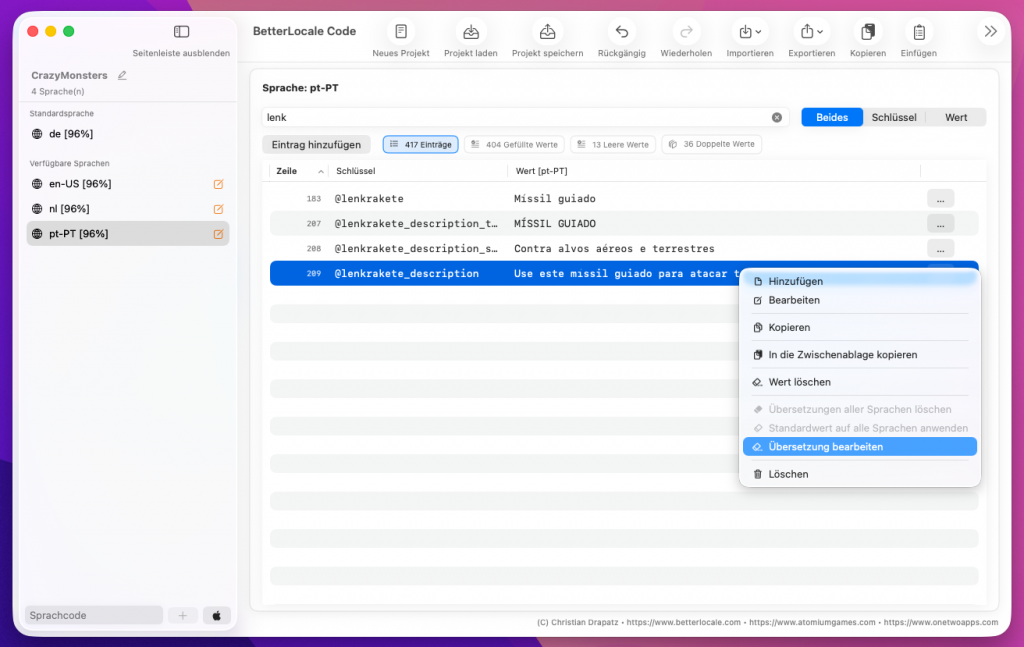Expand the toolbar overflow chevron
Image resolution: width=1024 pixels, height=647 pixels.
(x=990, y=32)
